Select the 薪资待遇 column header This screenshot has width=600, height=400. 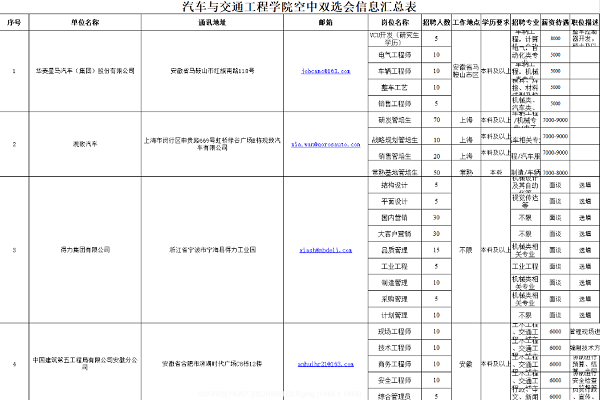[555, 22]
